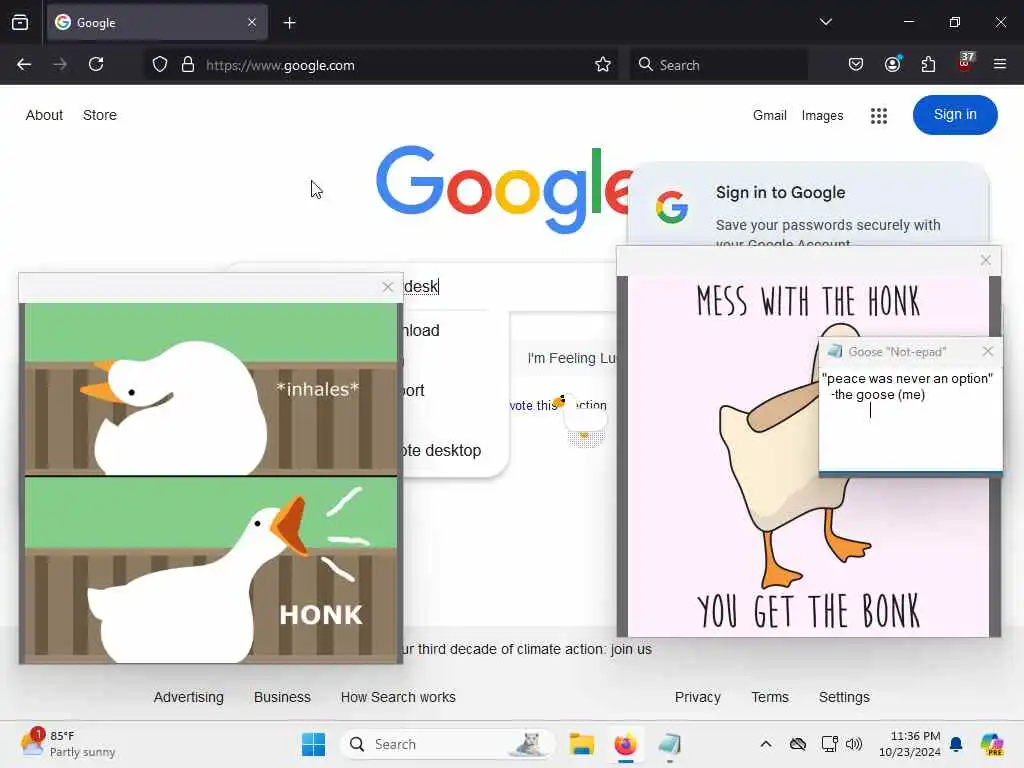Screen dimensions: 1024x768
Task: Close the Google tab
Action: click(252, 23)
